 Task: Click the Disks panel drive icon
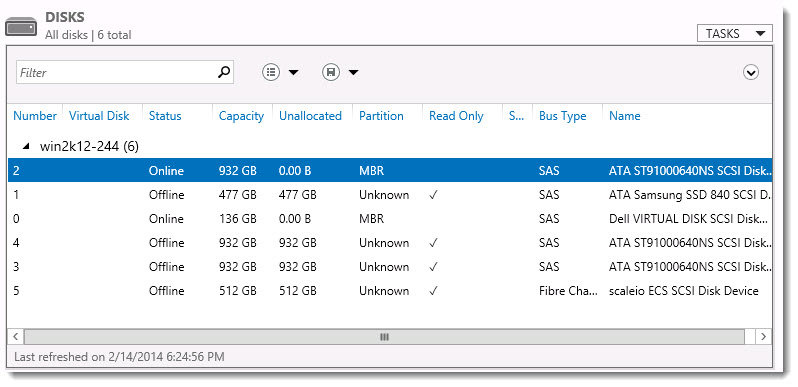[x=21, y=26]
